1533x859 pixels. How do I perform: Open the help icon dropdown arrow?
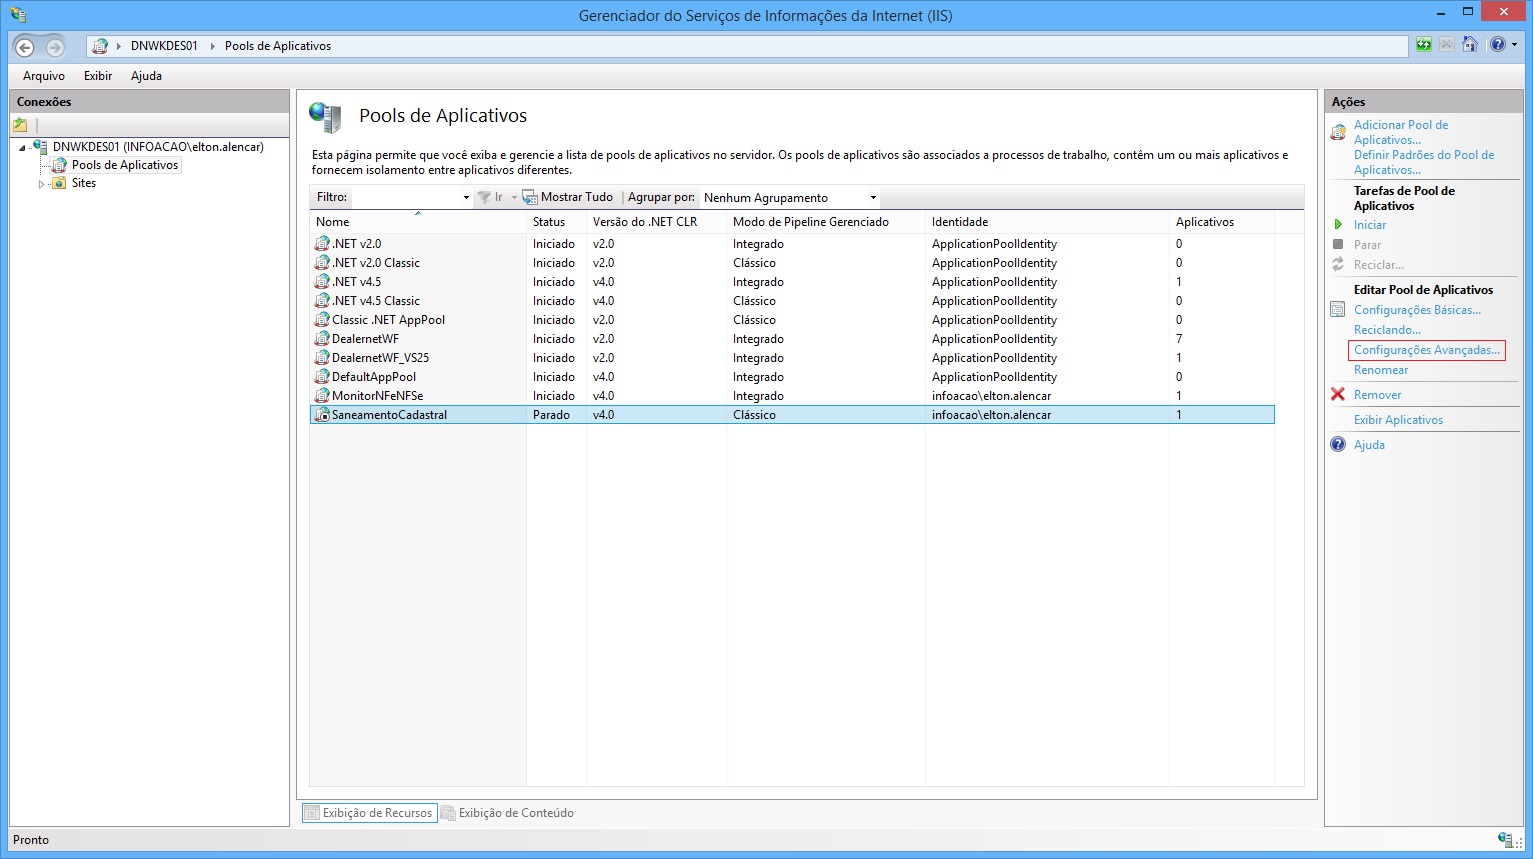(x=1514, y=45)
